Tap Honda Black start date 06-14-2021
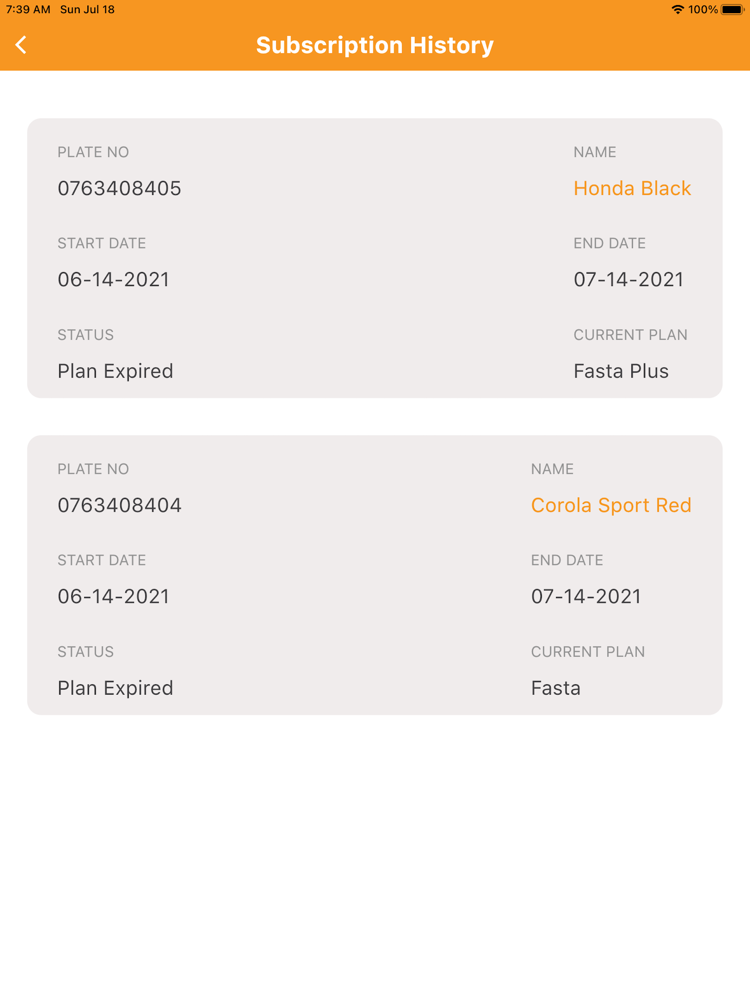Image resolution: width=750 pixels, height=1000 pixels. pos(114,279)
